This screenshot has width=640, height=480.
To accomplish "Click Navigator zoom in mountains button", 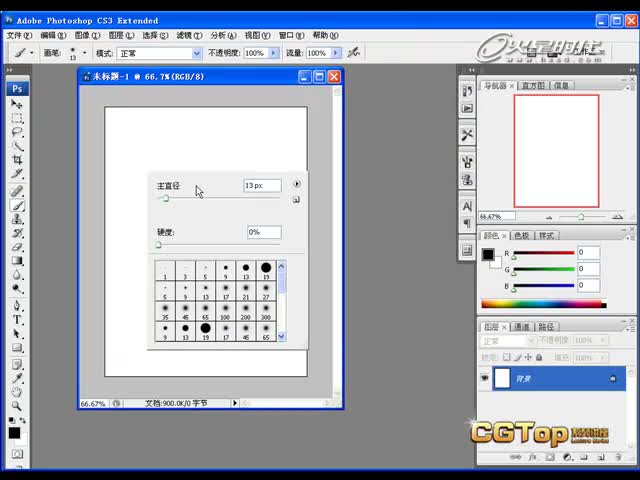I will pyautogui.click(x=618, y=217).
